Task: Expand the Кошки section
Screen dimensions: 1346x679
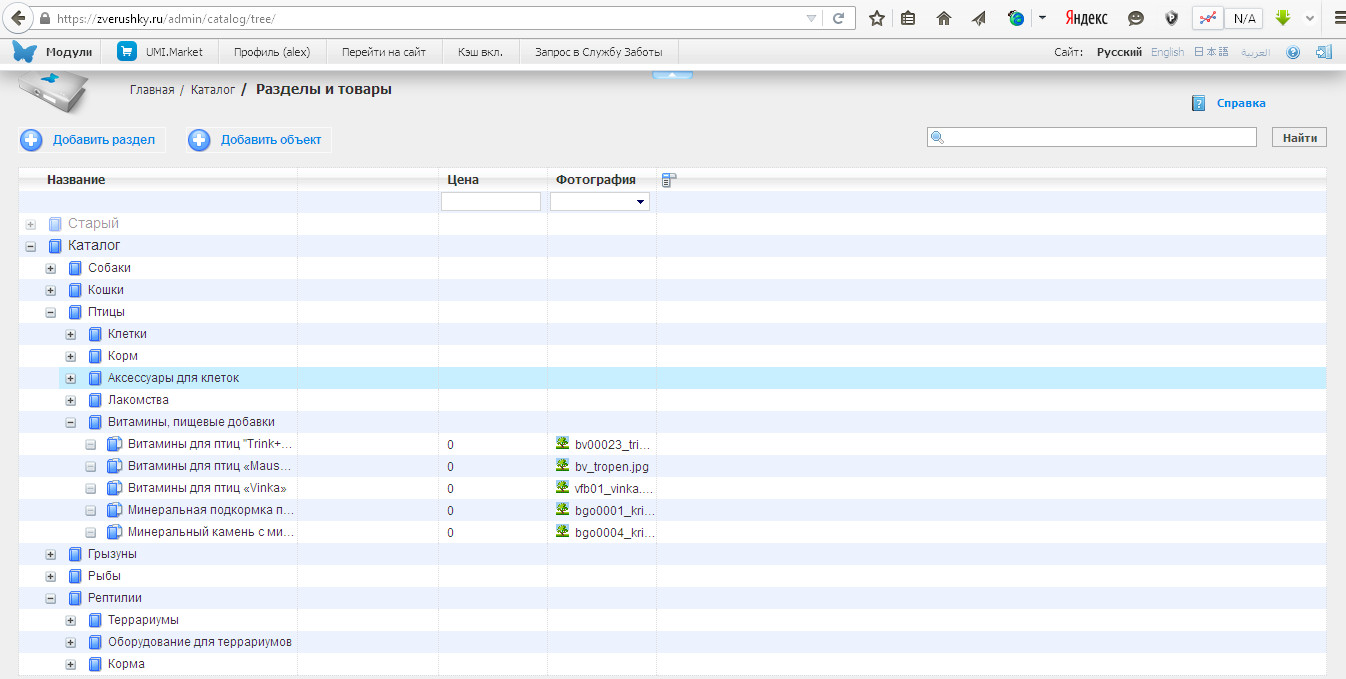Action: click(51, 290)
